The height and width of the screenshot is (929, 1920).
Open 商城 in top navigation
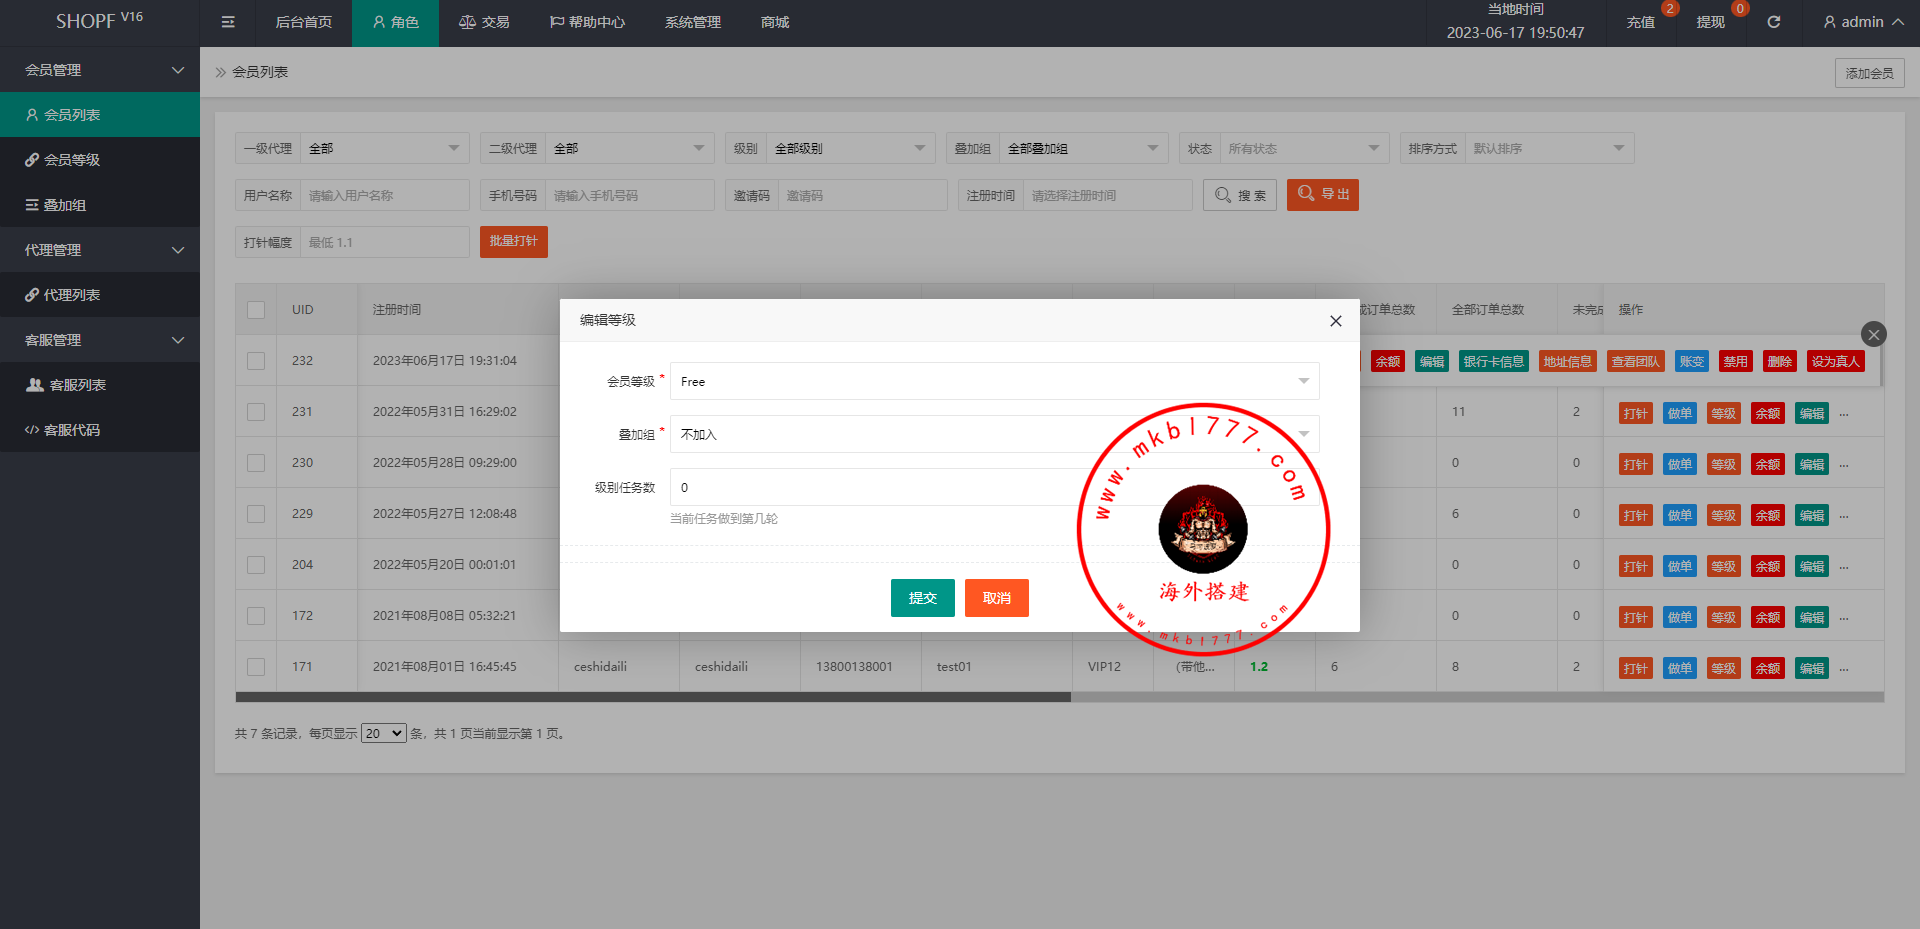click(x=775, y=22)
